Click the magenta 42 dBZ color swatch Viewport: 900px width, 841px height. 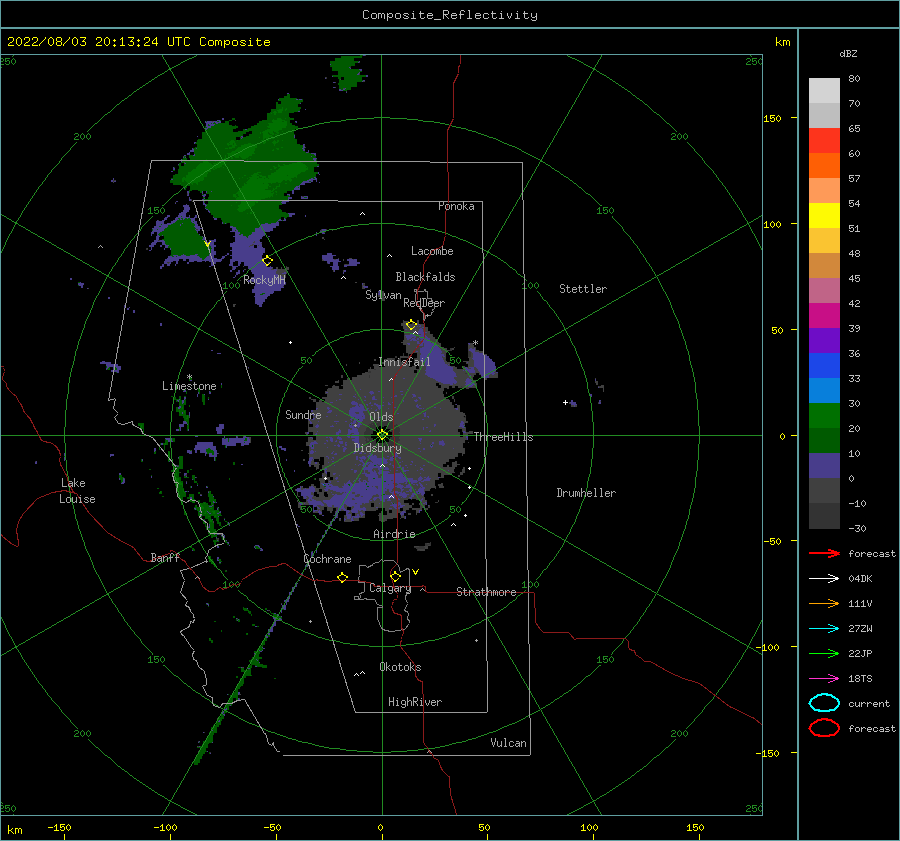[x=824, y=316]
